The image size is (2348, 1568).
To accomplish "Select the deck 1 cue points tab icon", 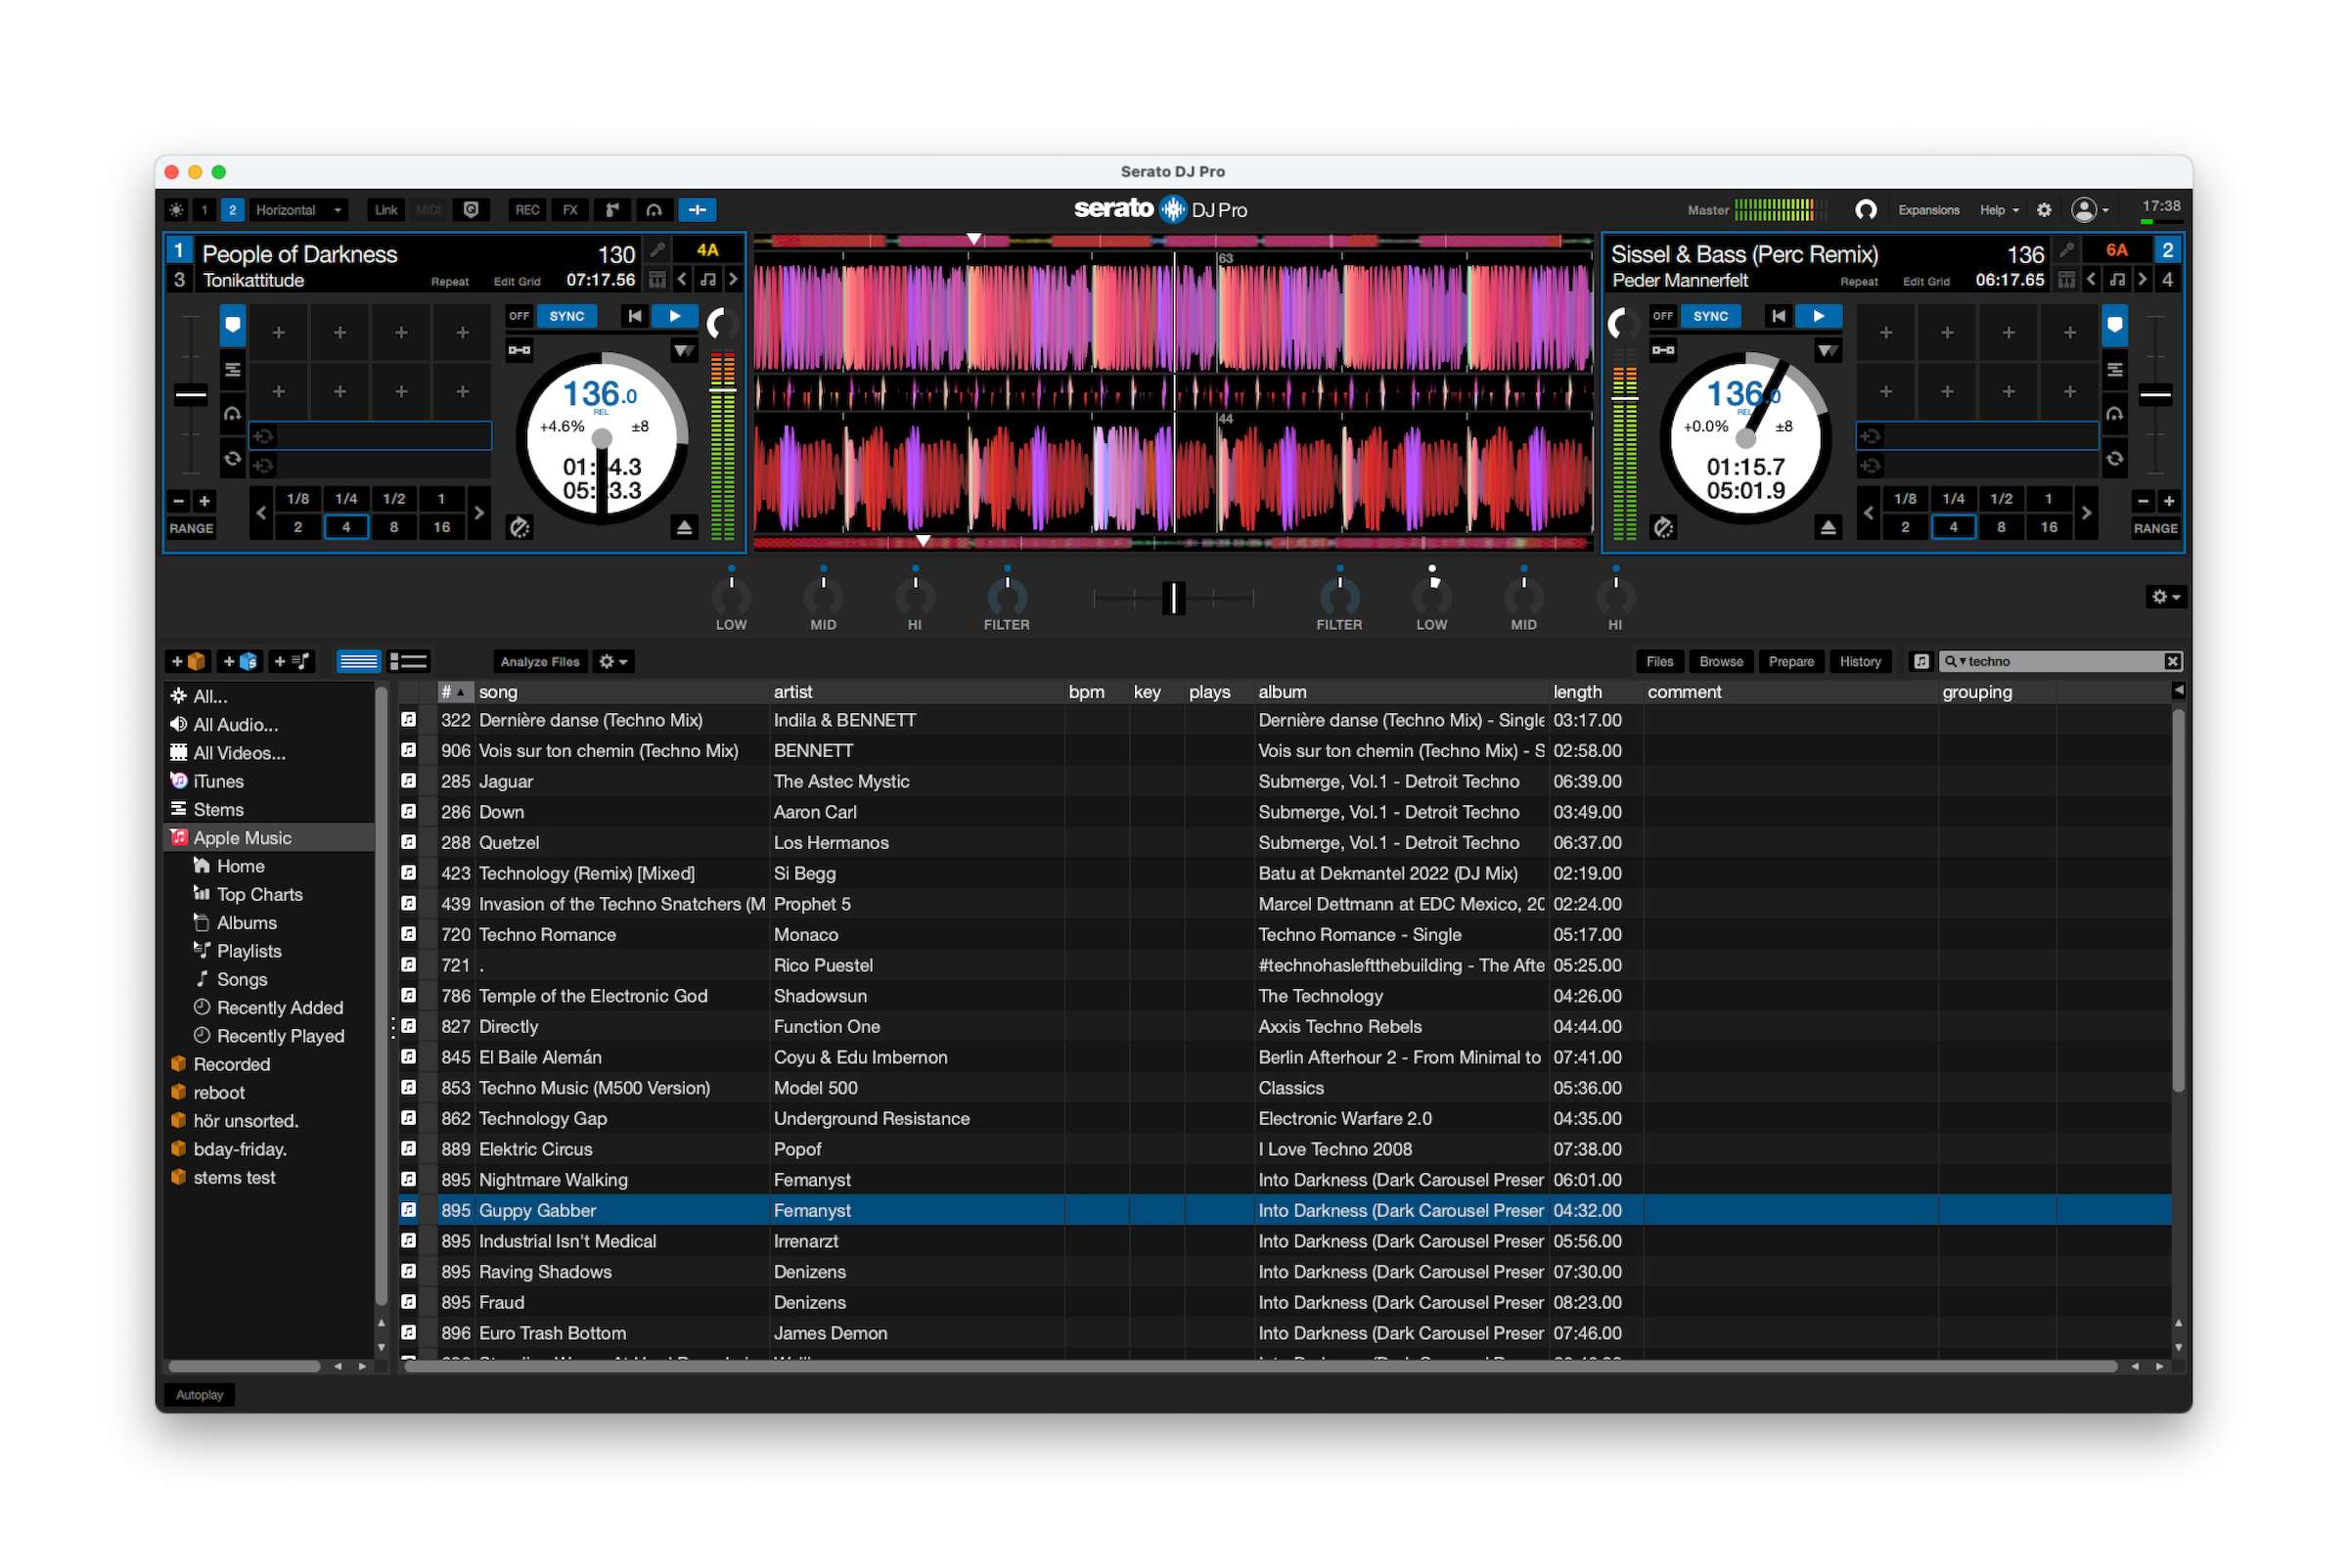I will pyautogui.click(x=232, y=325).
